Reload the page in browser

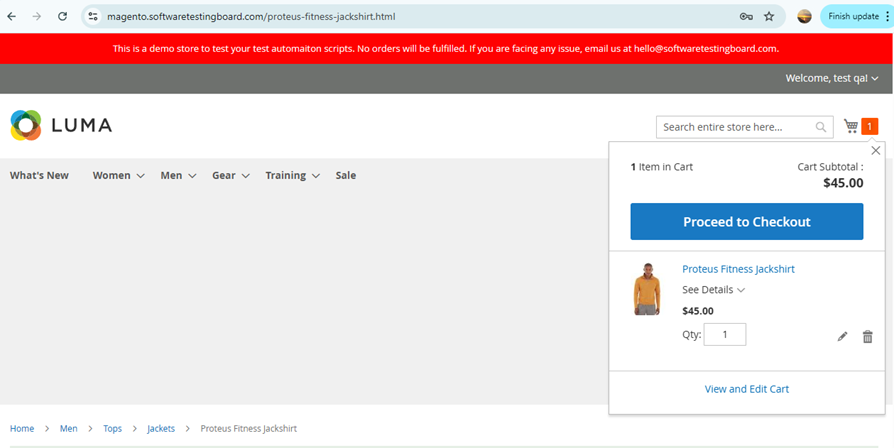tap(62, 16)
